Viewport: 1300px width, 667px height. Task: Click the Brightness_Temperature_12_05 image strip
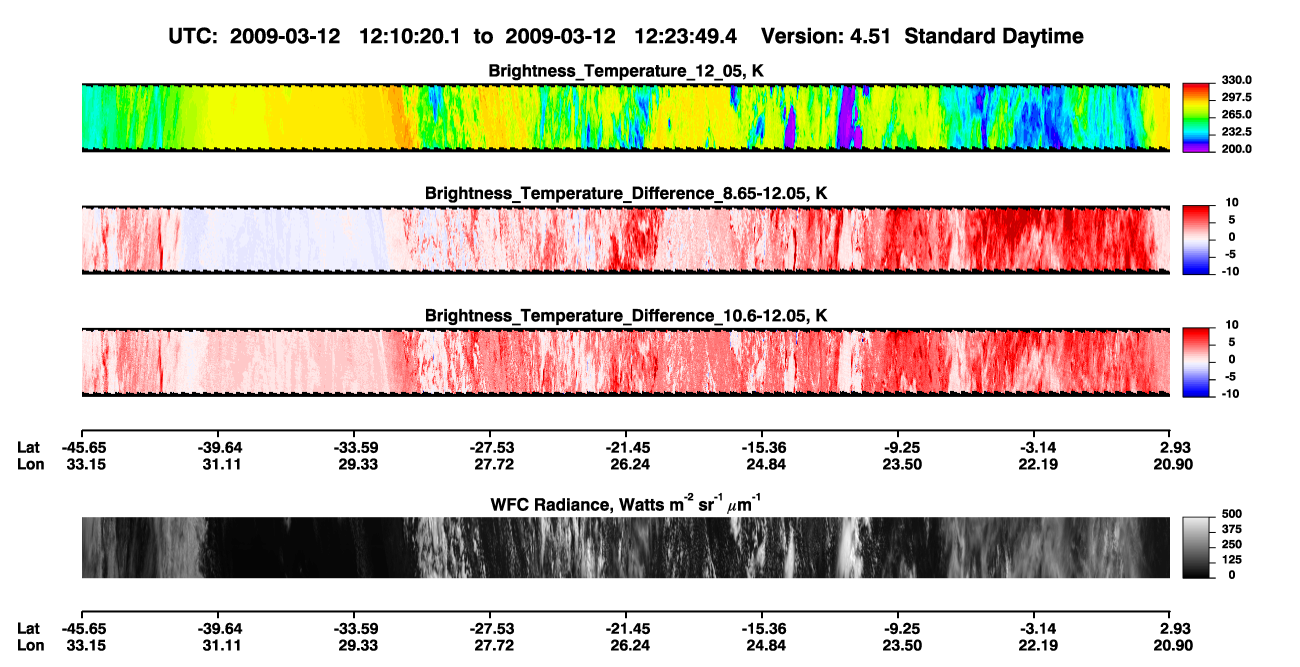(625, 117)
